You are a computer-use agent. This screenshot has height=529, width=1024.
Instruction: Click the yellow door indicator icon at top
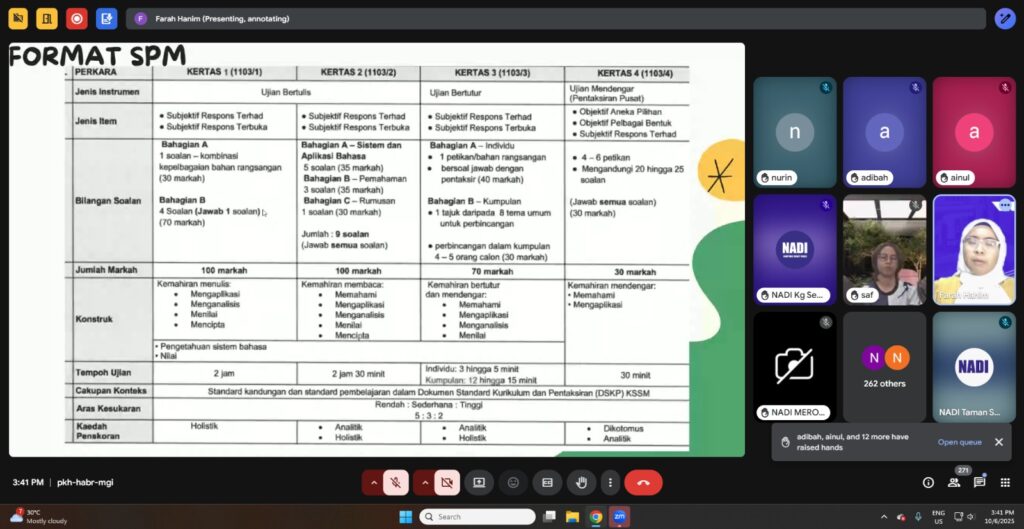tap(47, 19)
